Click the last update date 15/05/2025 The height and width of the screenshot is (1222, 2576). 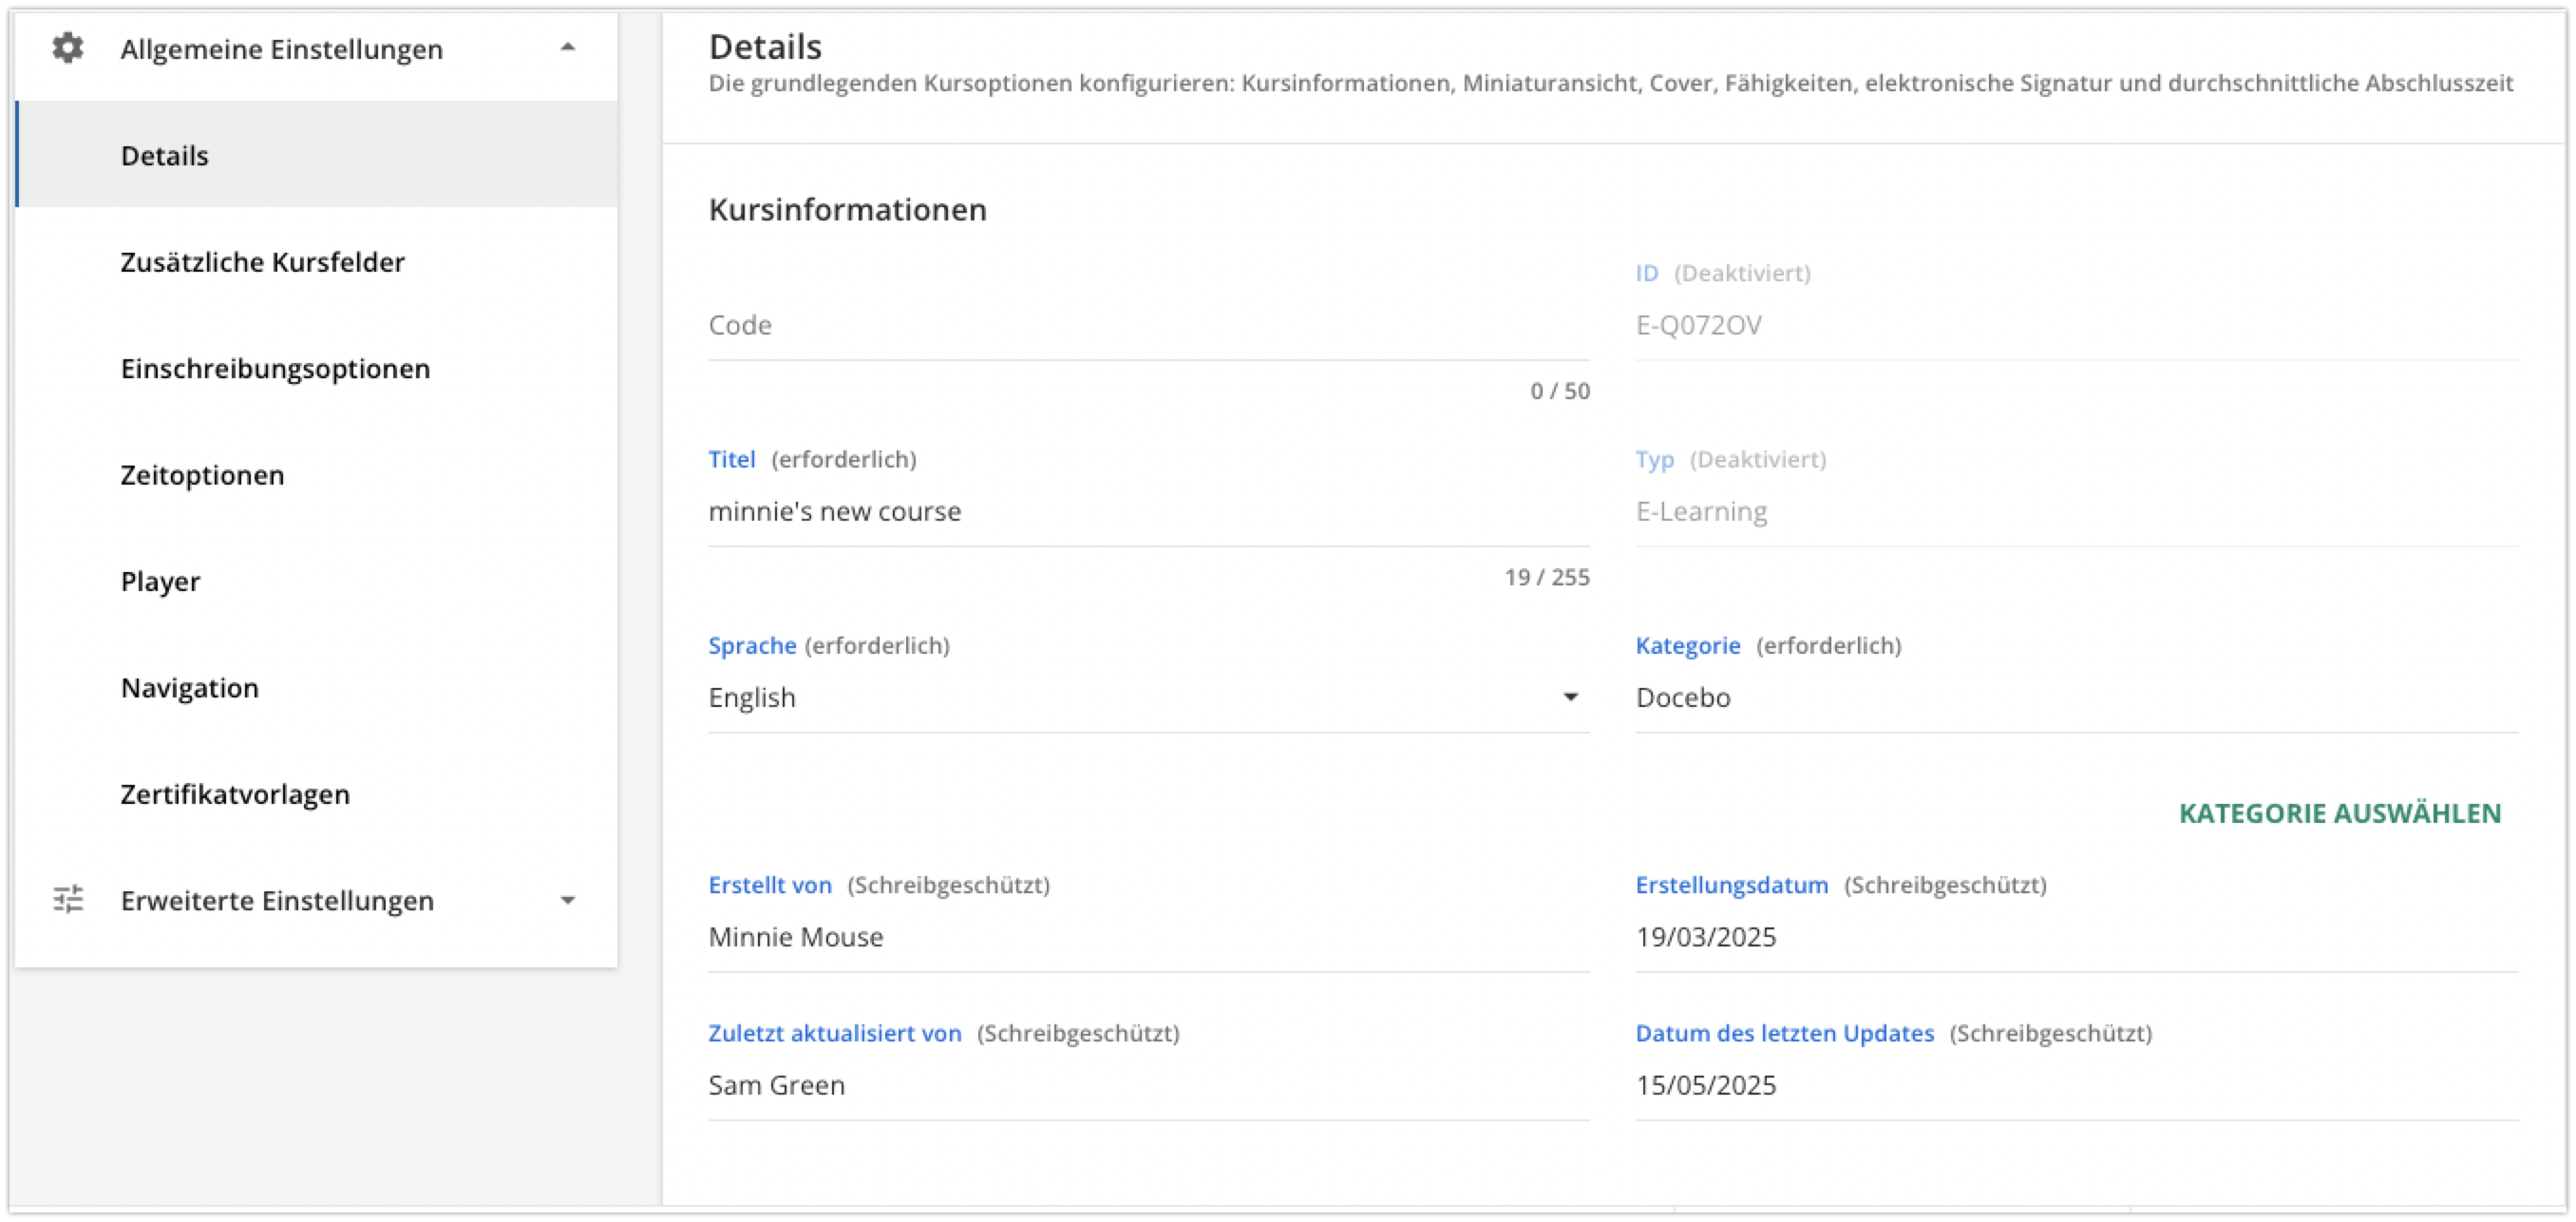pyautogui.click(x=1706, y=1085)
